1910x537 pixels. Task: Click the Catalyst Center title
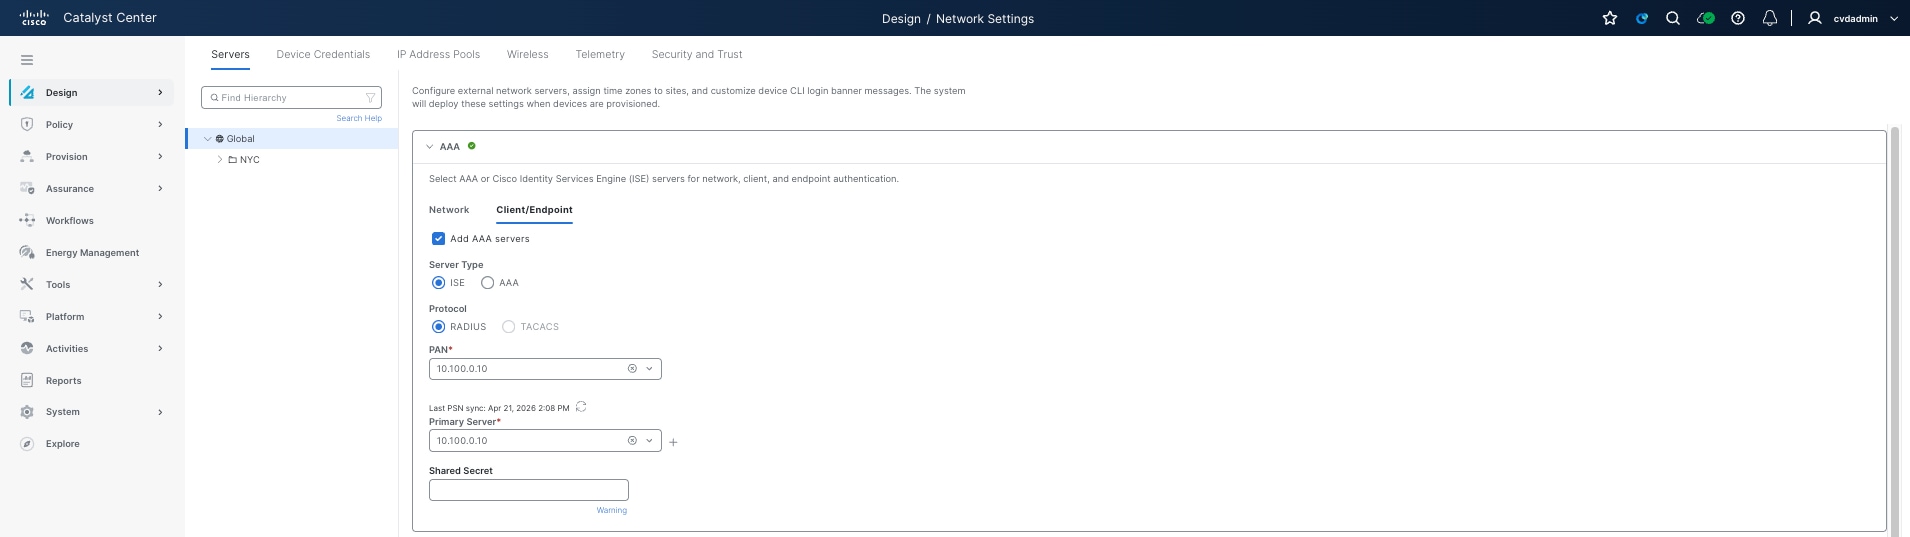(x=110, y=18)
